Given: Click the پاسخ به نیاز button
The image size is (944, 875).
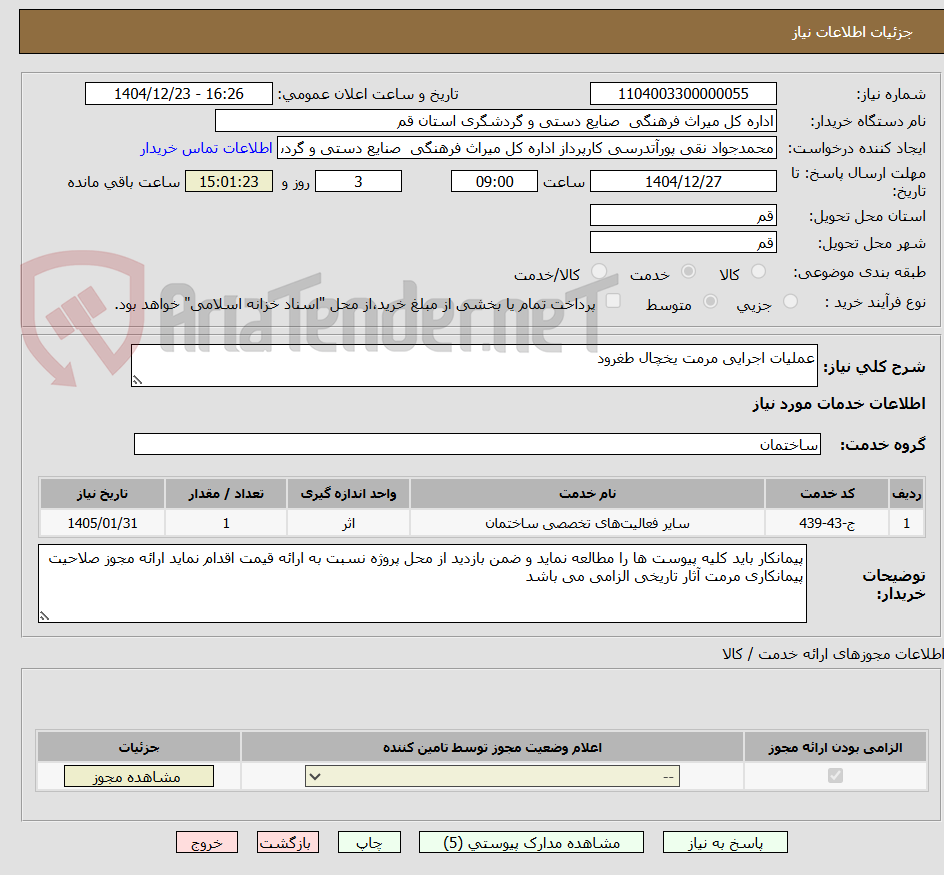Looking at the screenshot, I should [725, 842].
